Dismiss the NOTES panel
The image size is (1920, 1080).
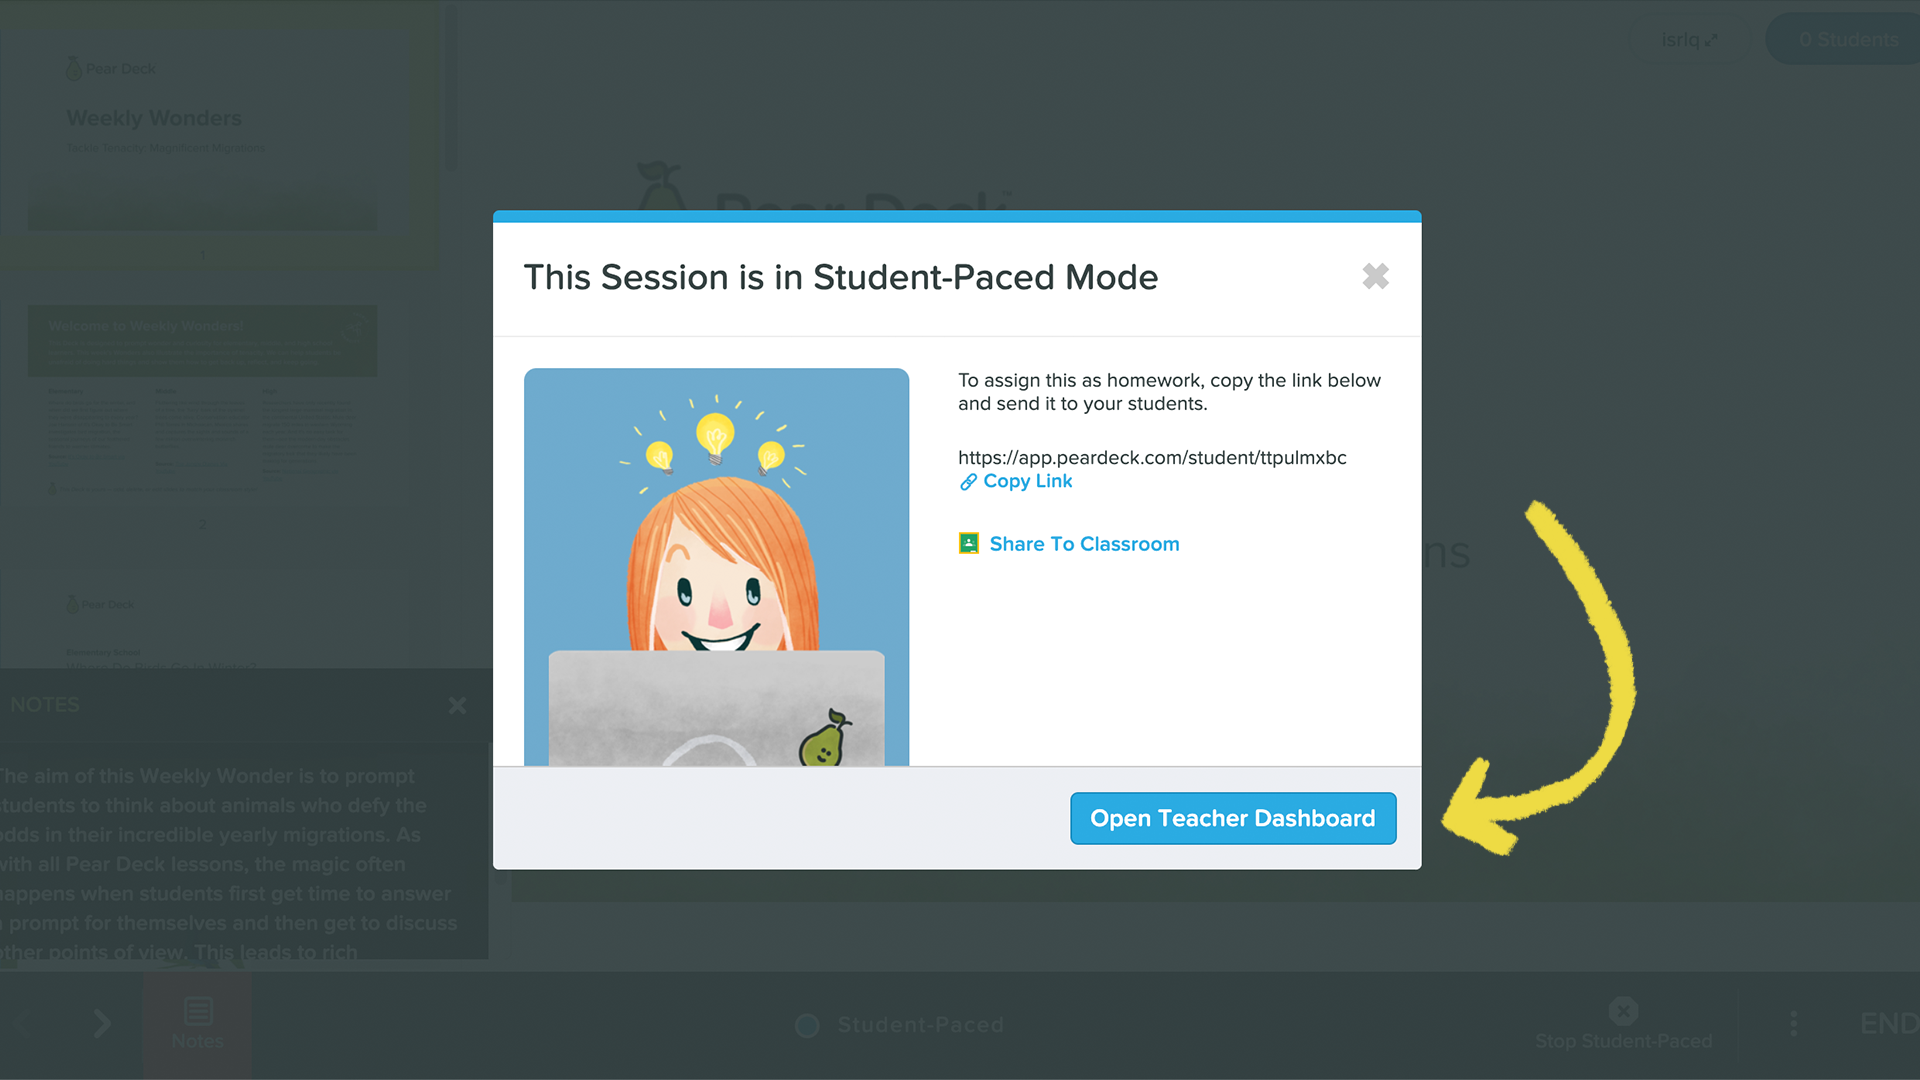coord(457,705)
